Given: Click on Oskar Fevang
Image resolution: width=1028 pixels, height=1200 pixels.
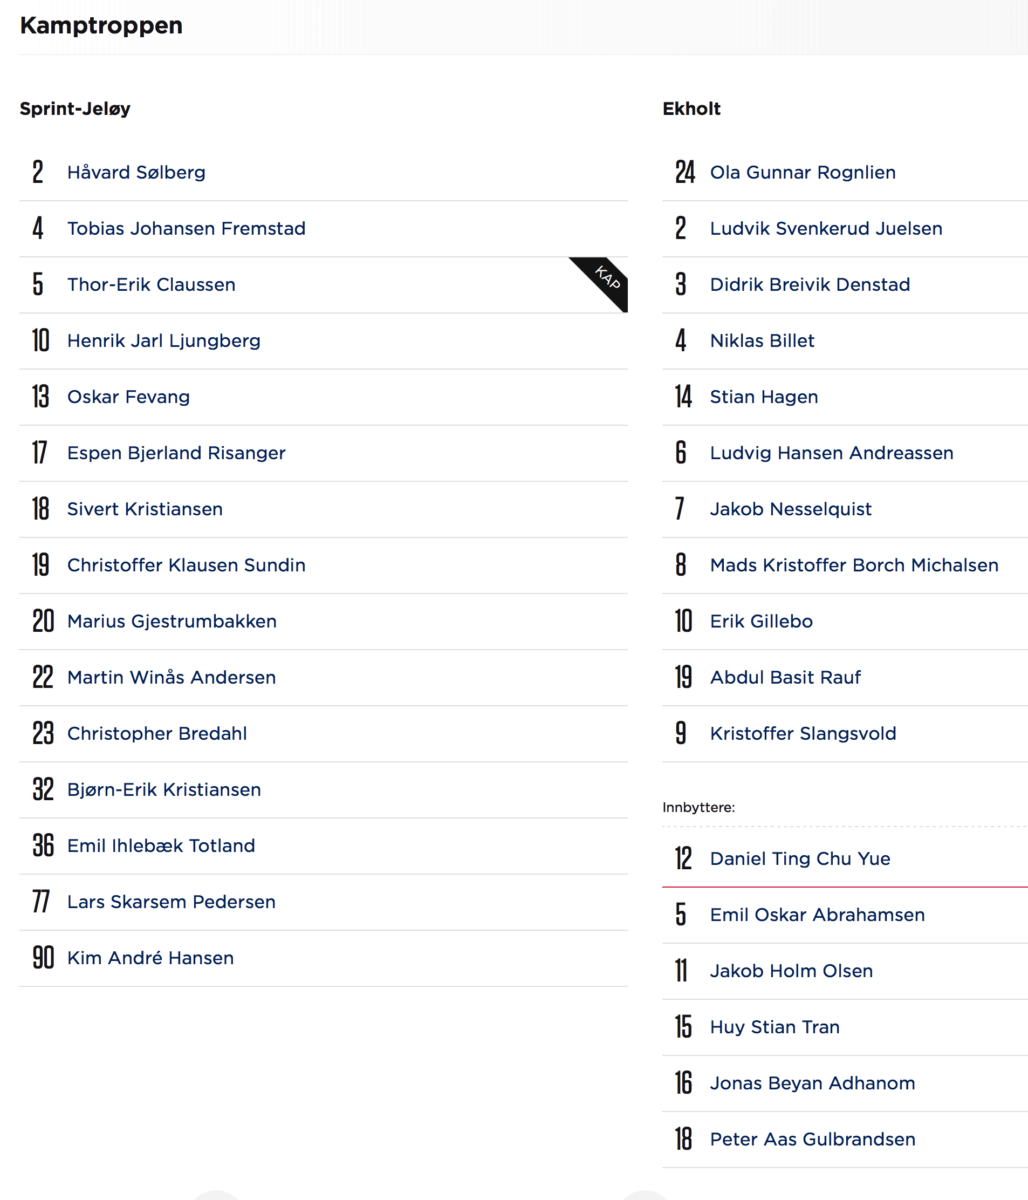Looking at the screenshot, I should tap(128, 396).
